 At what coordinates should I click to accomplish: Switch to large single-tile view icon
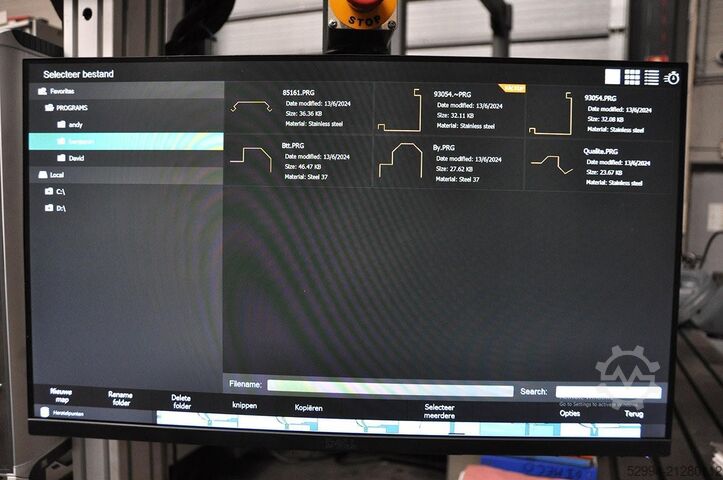(x=612, y=77)
